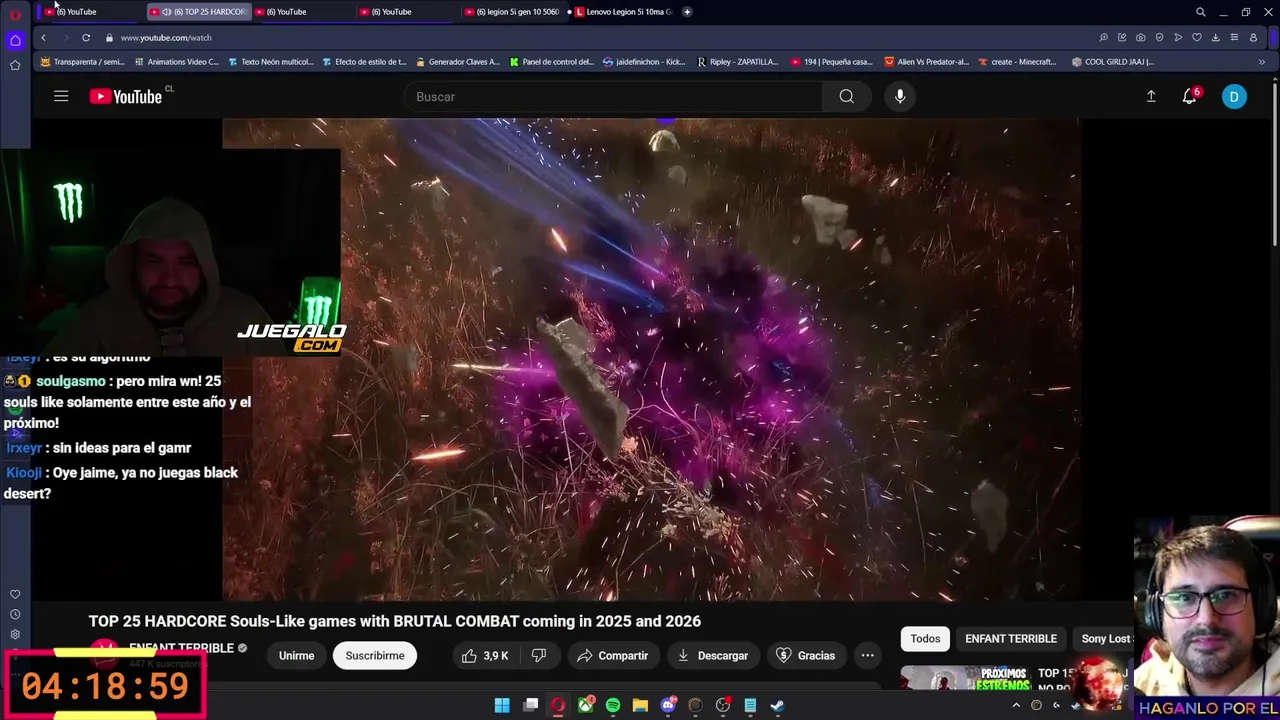This screenshot has width=1280, height=720.
Task: Open Discord from the taskbar
Action: tap(668, 705)
